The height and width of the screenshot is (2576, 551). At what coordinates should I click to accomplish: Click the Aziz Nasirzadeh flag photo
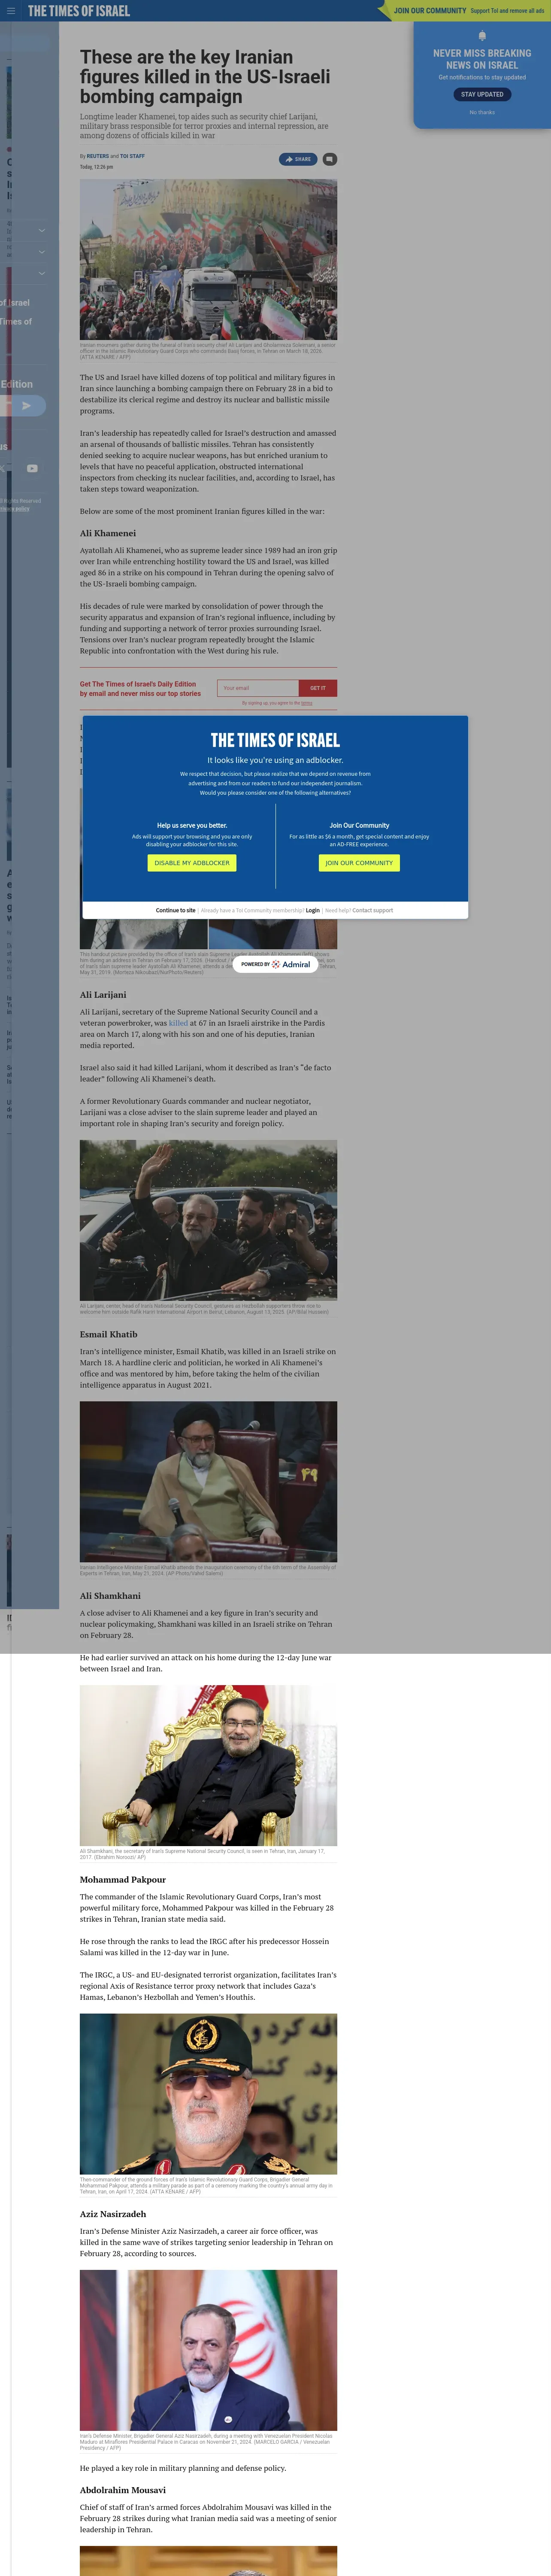[208, 2350]
